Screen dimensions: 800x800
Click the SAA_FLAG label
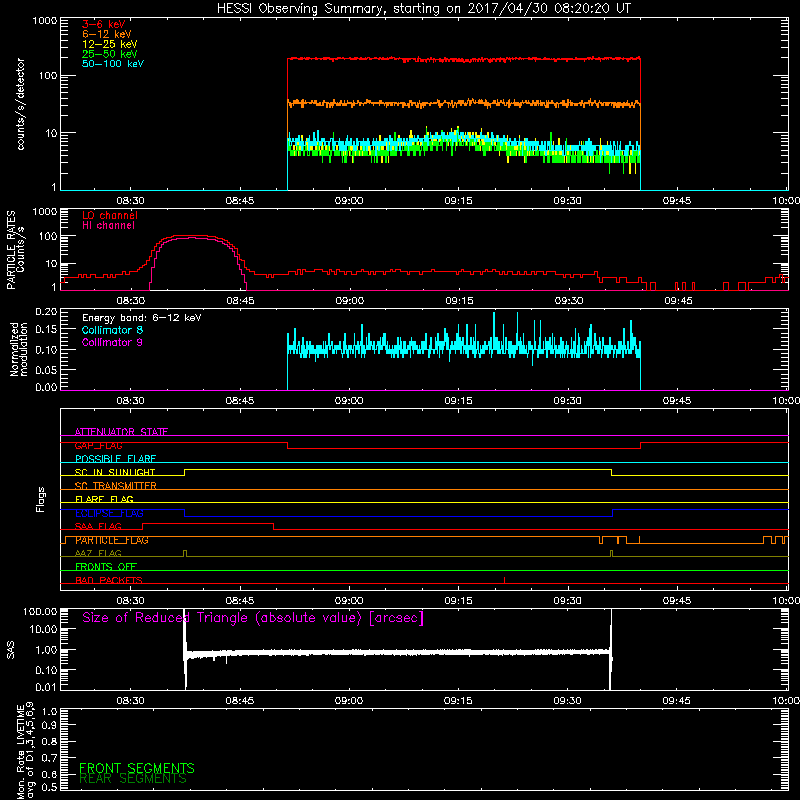click(x=98, y=526)
